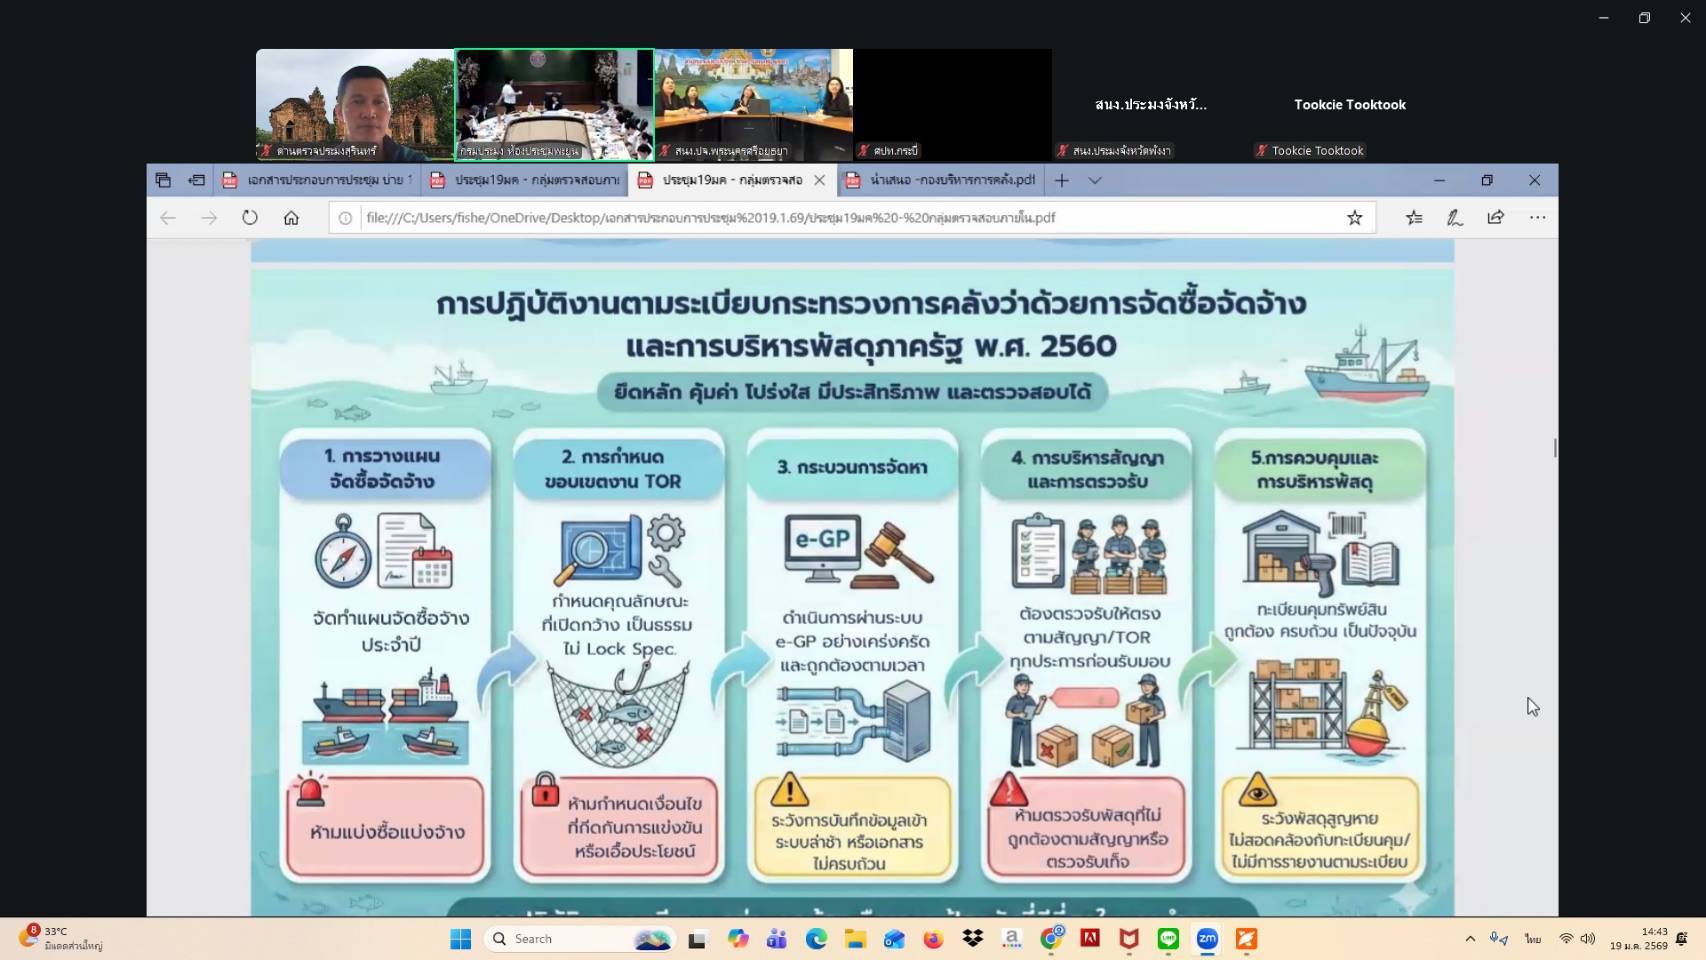Open the speaker volume control
1706x960 pixels.
click(1588, 939)
